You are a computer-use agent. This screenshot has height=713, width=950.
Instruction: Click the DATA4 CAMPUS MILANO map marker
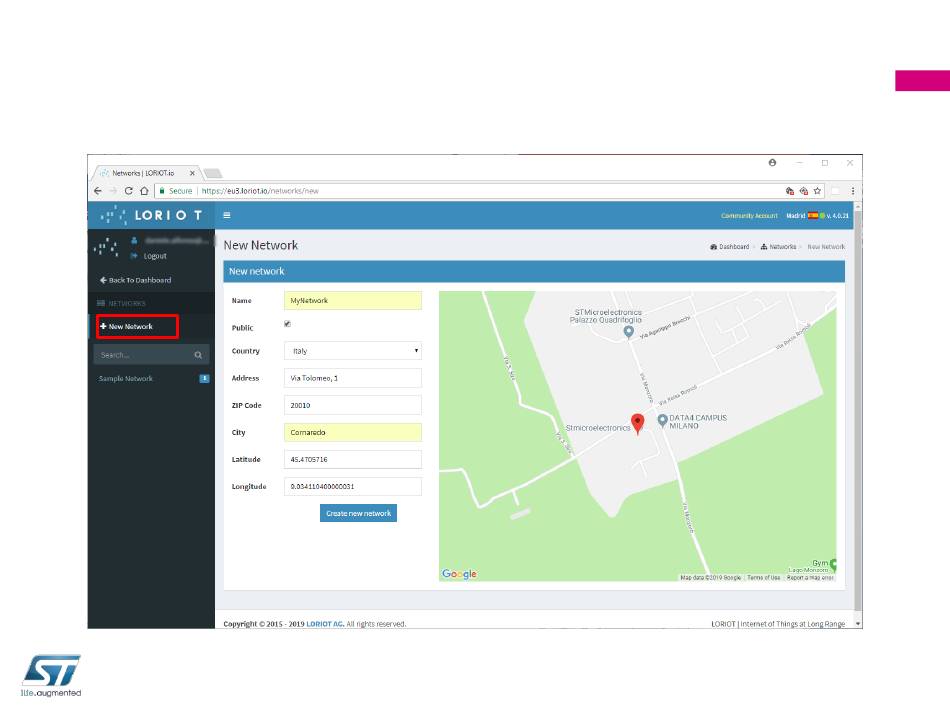pyautogui.click(x=662, y=420)
